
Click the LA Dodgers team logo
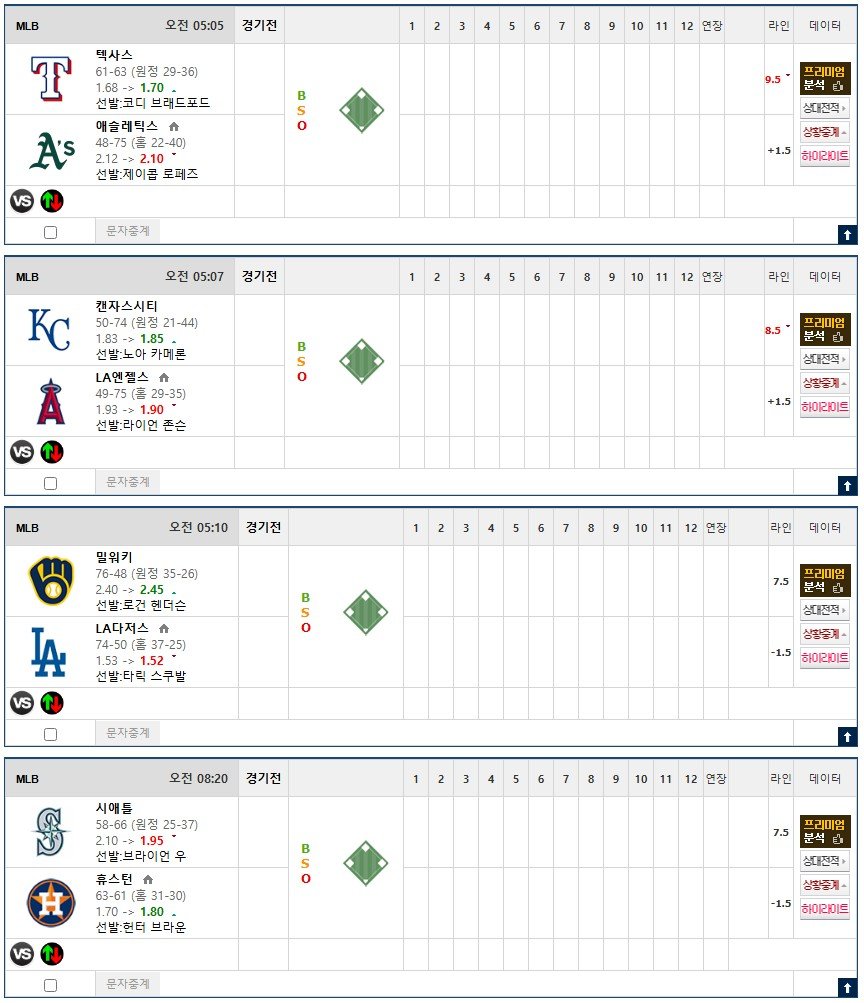49,652
